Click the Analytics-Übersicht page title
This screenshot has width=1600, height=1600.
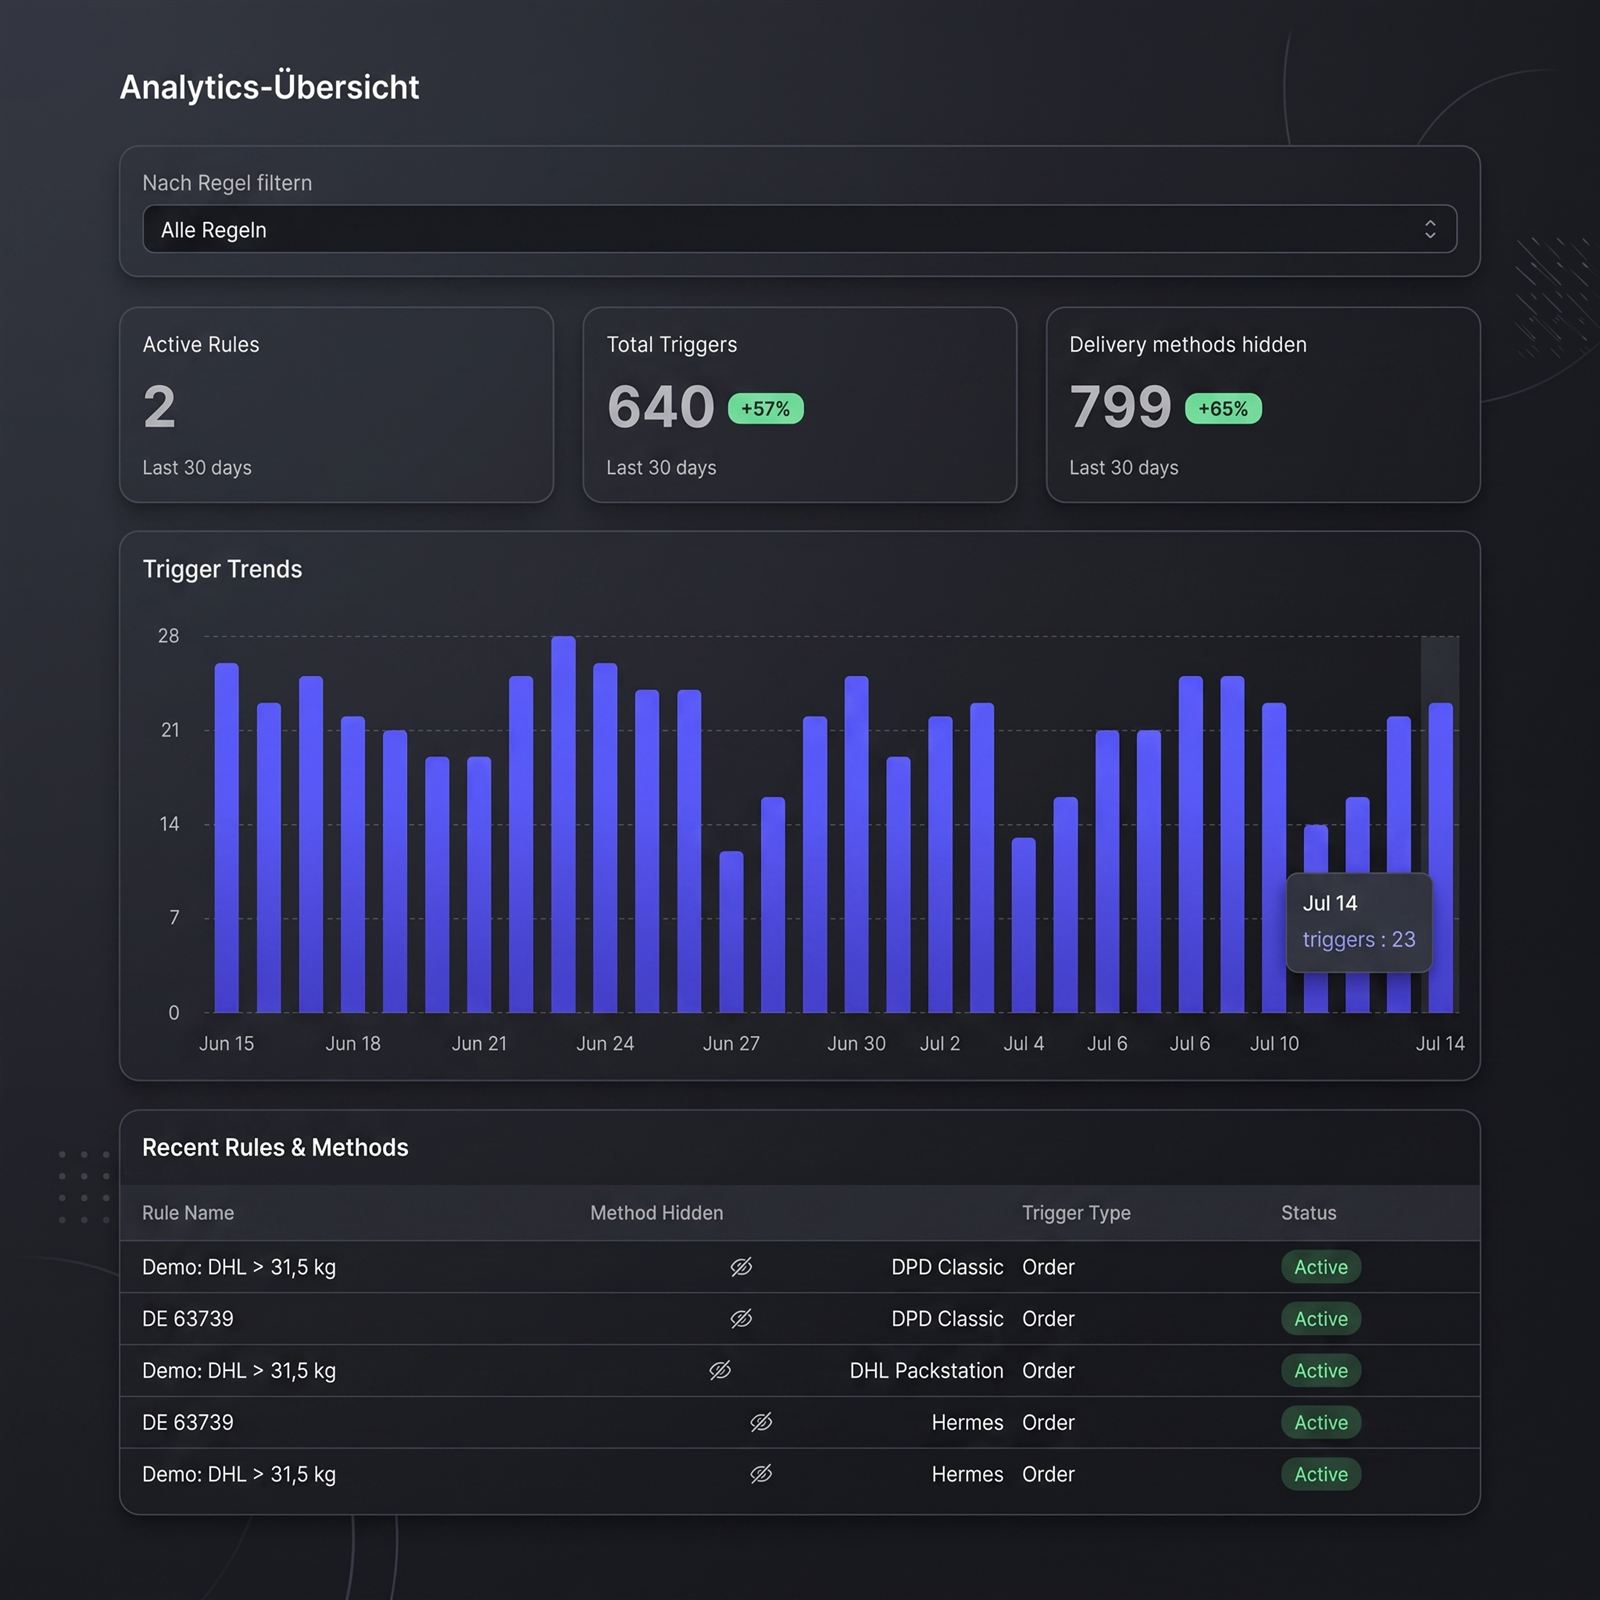269,87
